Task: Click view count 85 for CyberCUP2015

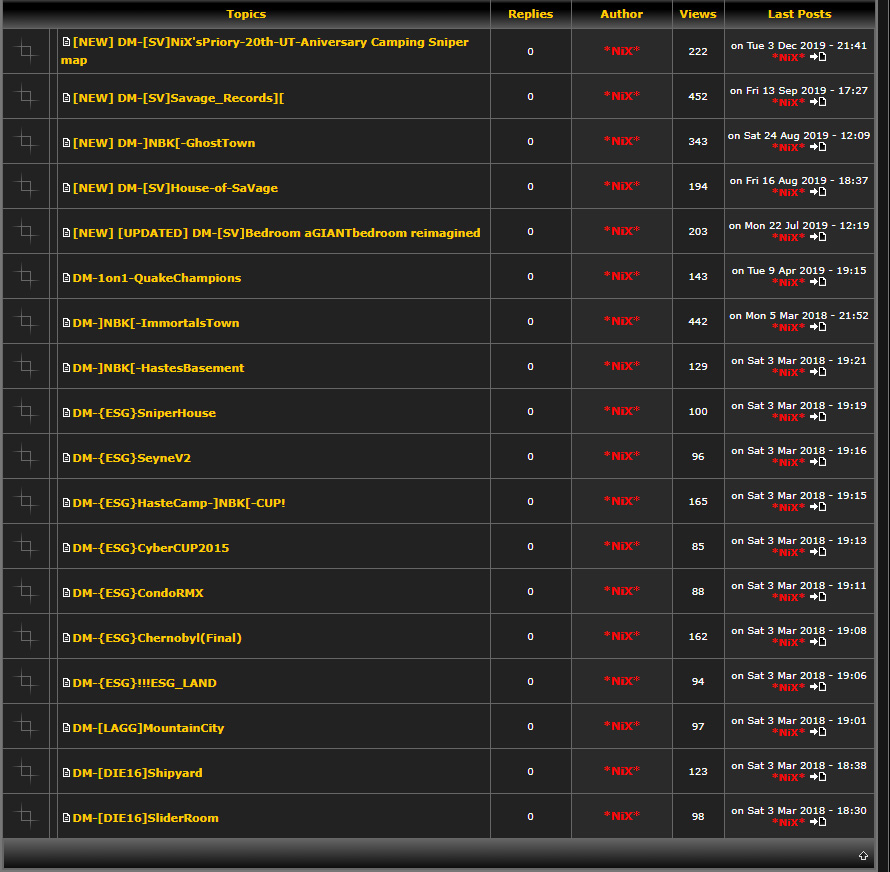Action: pos(698,546)
